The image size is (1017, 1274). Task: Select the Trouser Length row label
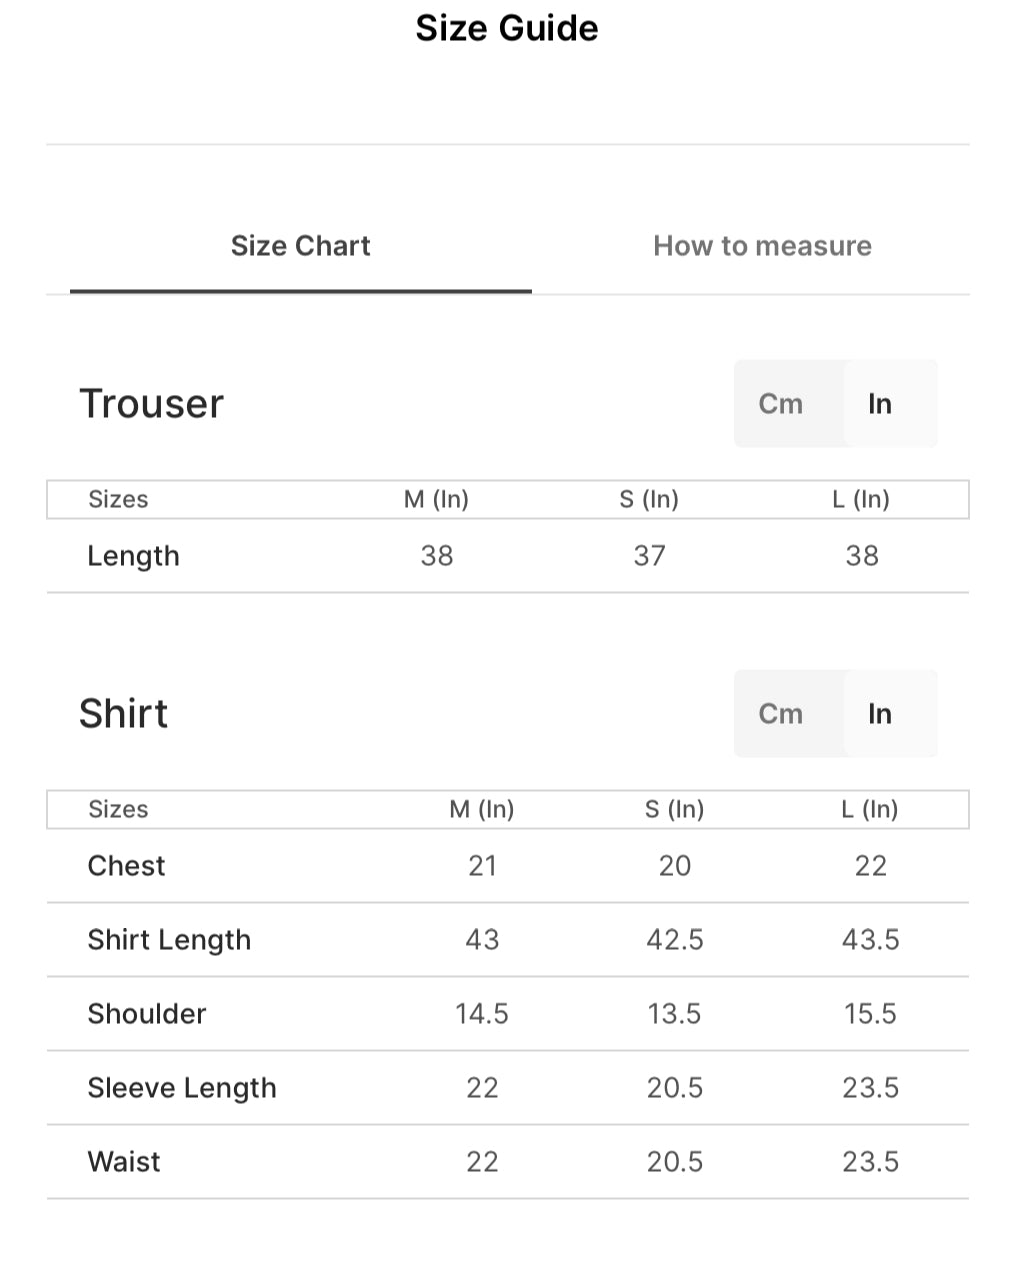click(x=133, y=556)
